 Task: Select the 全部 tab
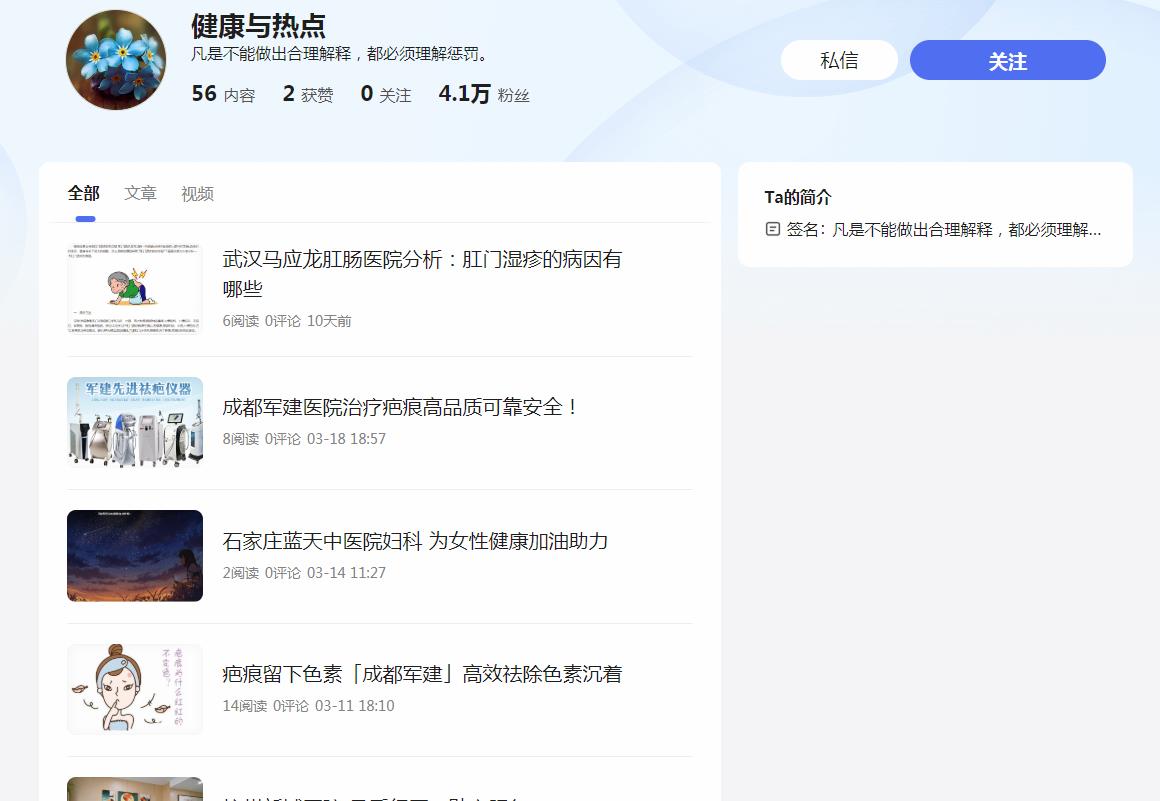[84, 194]
